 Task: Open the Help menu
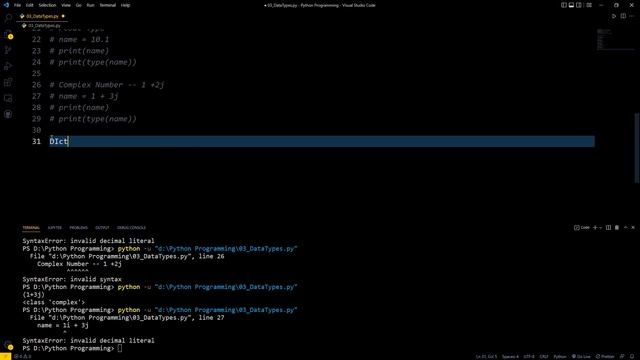tap(125, 5)
